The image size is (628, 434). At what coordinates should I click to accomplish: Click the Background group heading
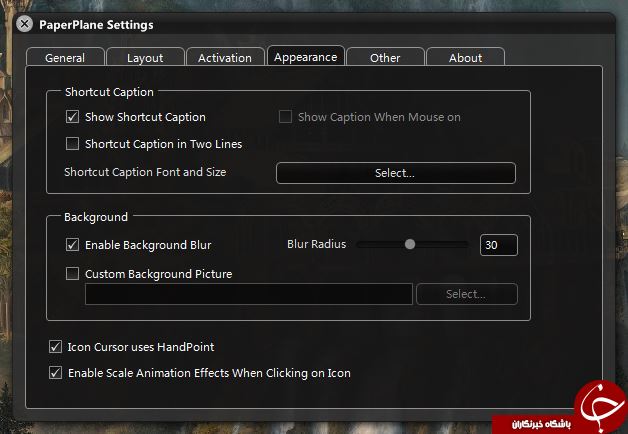pos(96,217)
